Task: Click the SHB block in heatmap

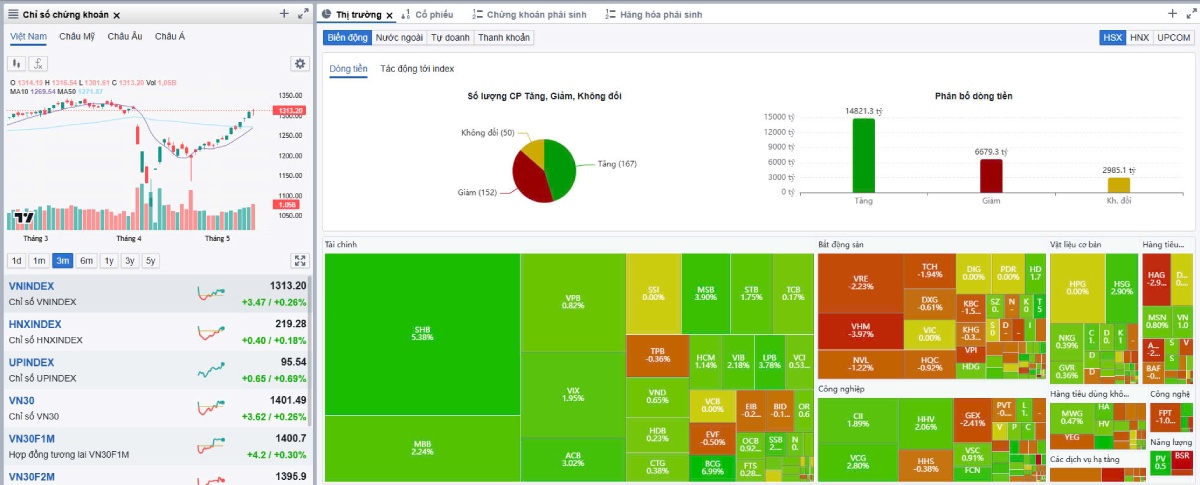Action: pyautogui.click(x=422, y=333)
